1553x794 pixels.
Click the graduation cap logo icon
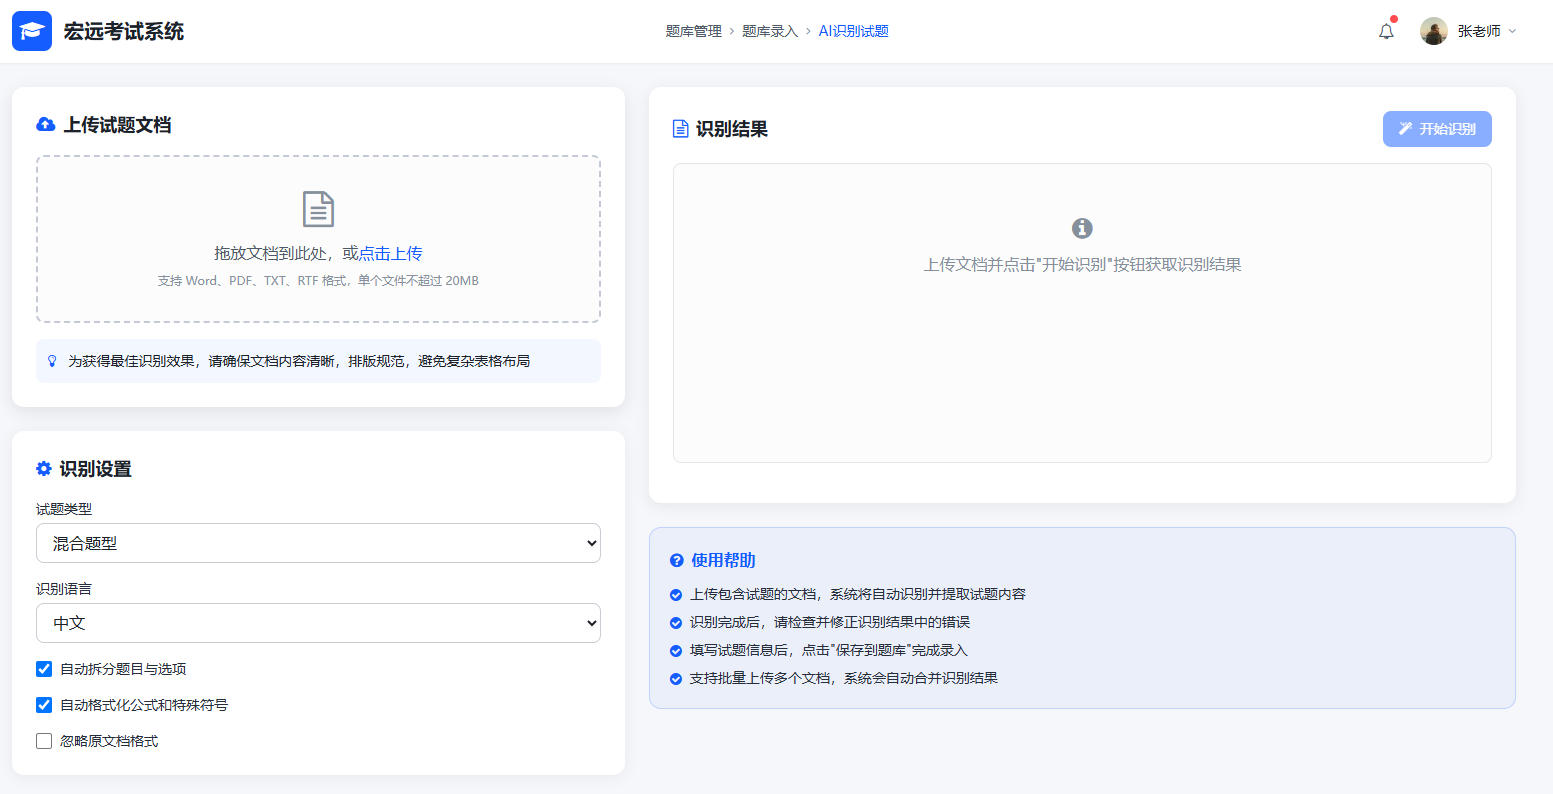pyautogui.click(x=32, y=31)
